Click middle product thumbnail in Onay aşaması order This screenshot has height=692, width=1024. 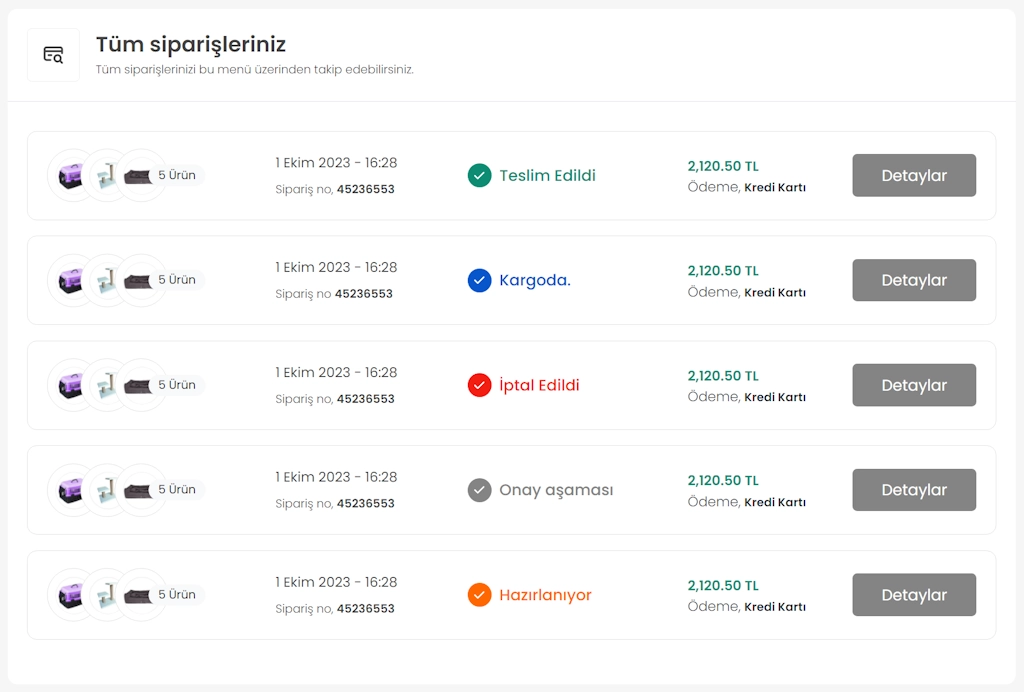pyautogui.click(x=106, y=490)
